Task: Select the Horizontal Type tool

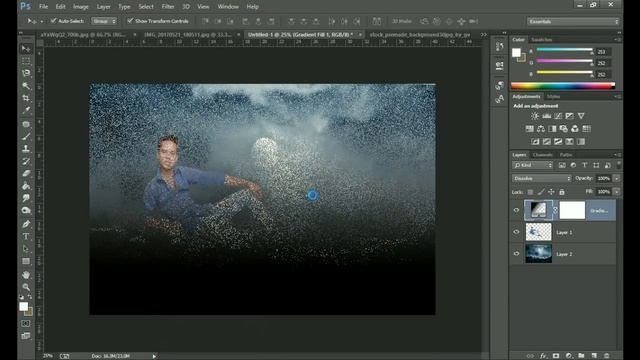Action: click(x=26, y=236)
